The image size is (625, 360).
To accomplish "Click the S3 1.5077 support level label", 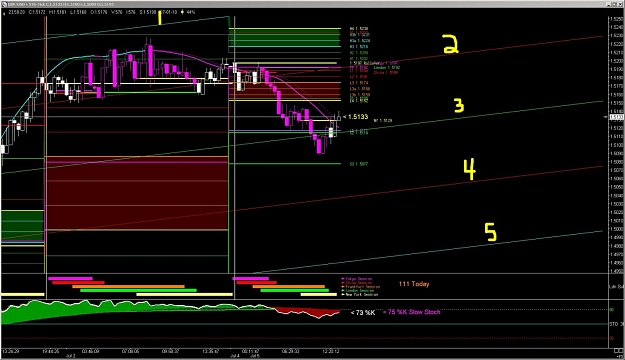I will pos(359,164).
